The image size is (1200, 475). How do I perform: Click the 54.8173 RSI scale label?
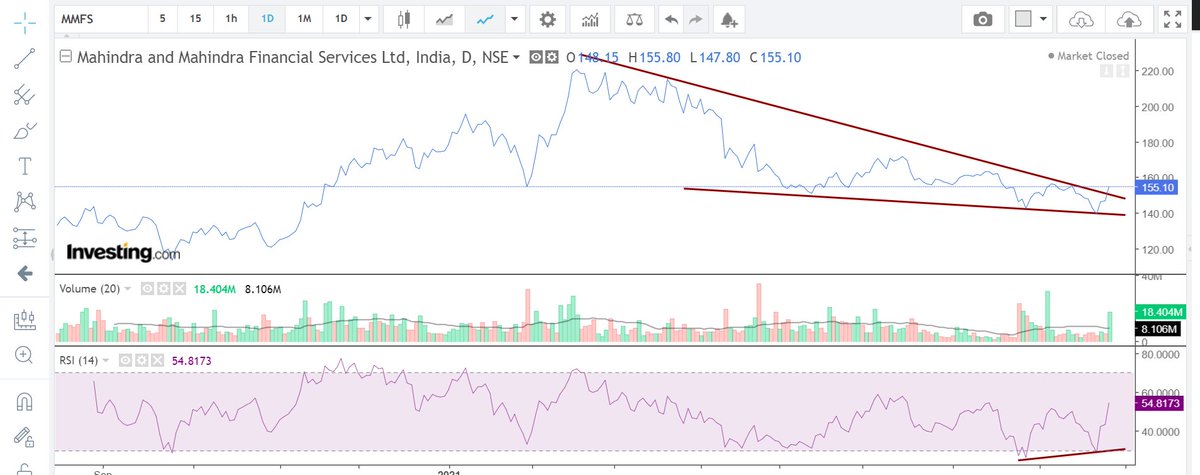(x=1159, y=403)
